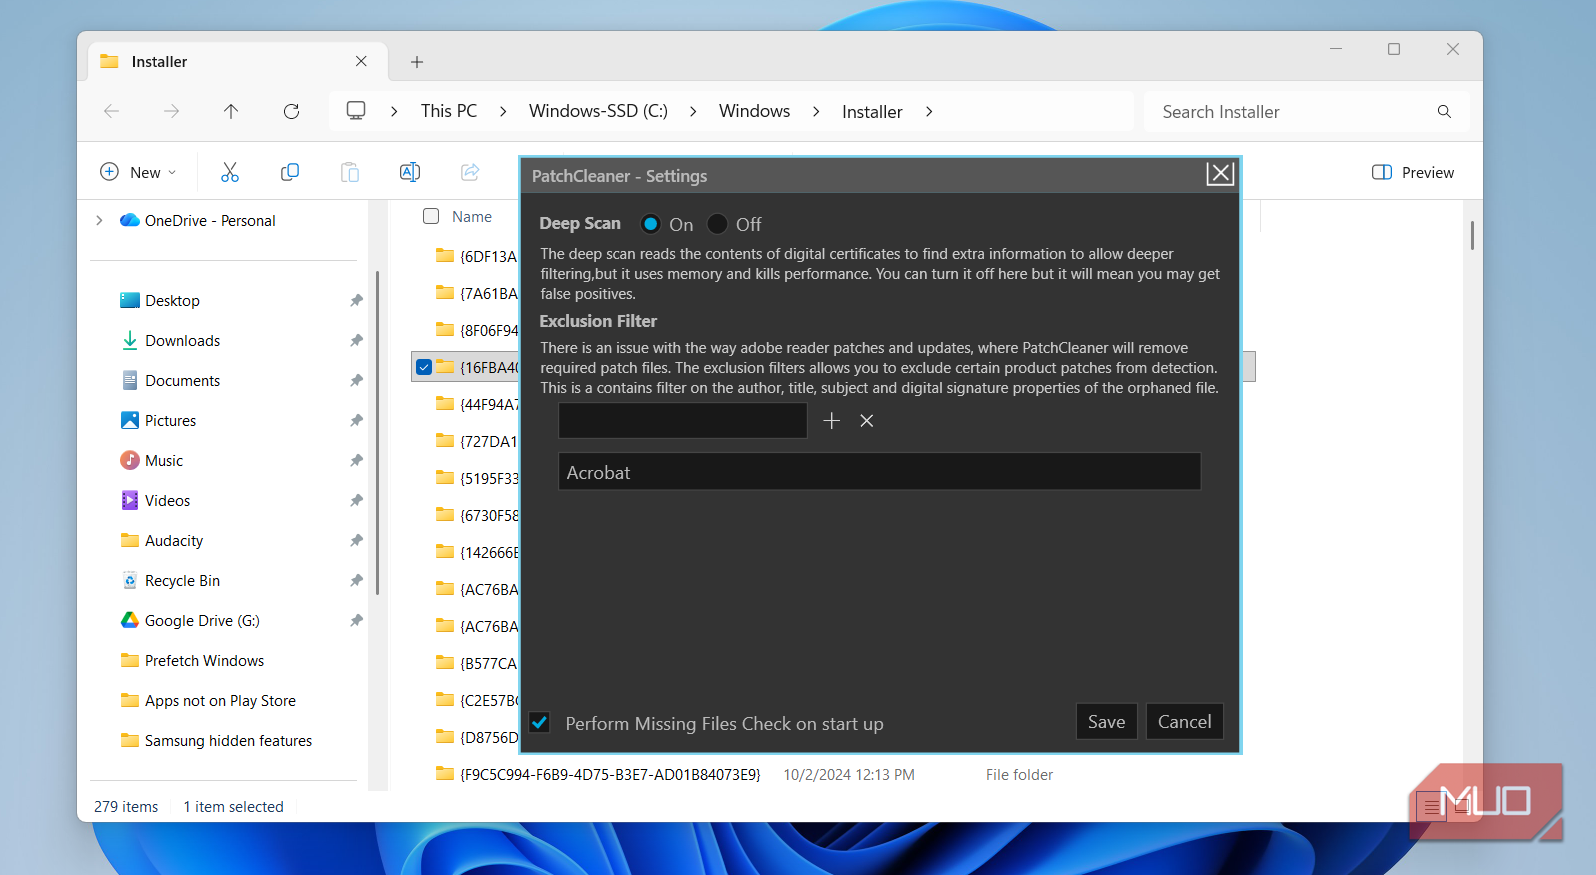Click the Cut scissors icon in toolbar
1596x875 pixels.
click(230, 172)
